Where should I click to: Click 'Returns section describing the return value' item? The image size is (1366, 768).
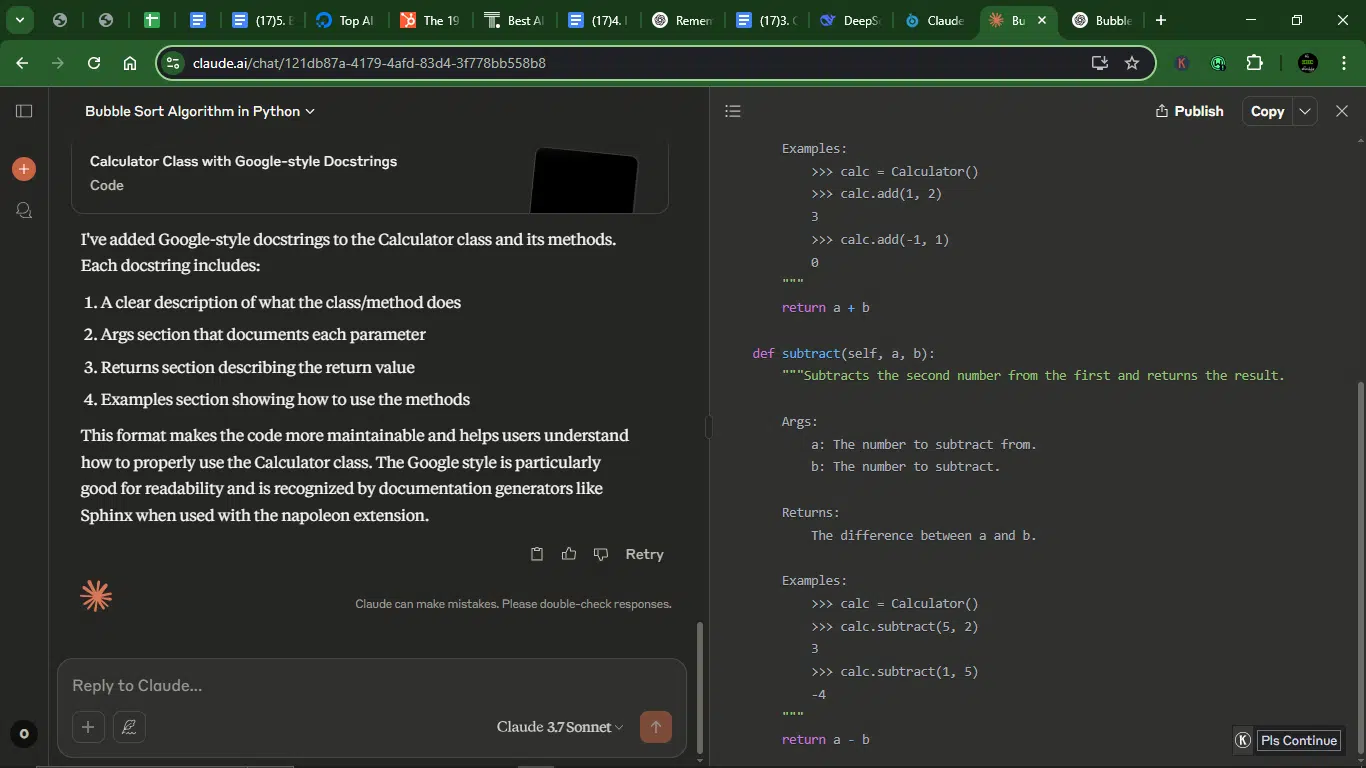click(x=258, y=367)
